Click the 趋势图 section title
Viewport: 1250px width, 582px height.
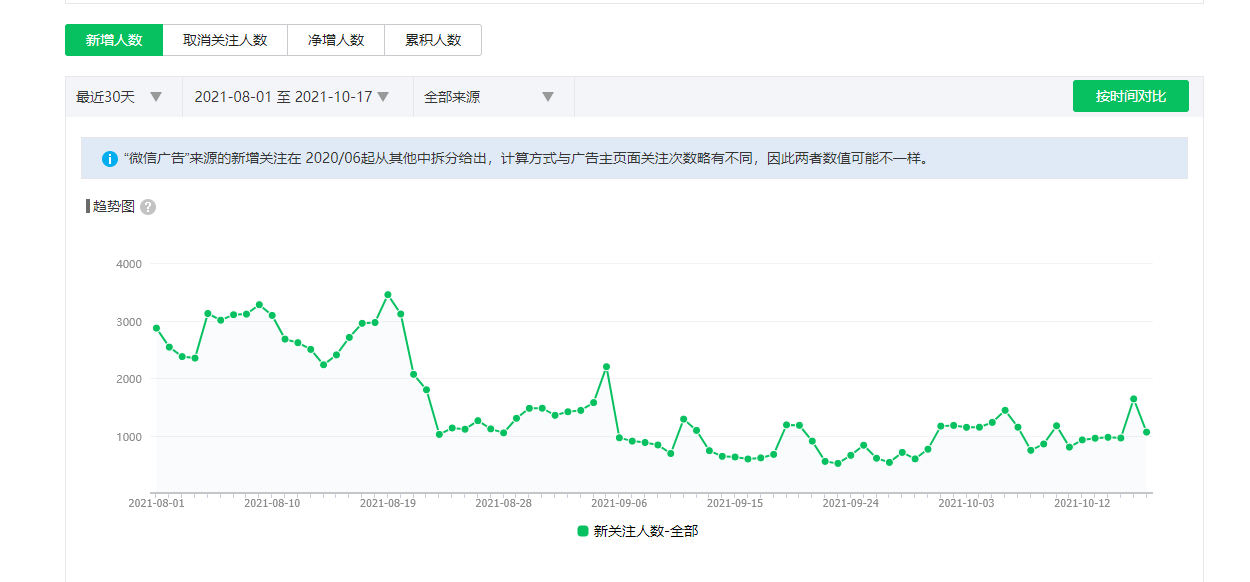pos(113,207)
